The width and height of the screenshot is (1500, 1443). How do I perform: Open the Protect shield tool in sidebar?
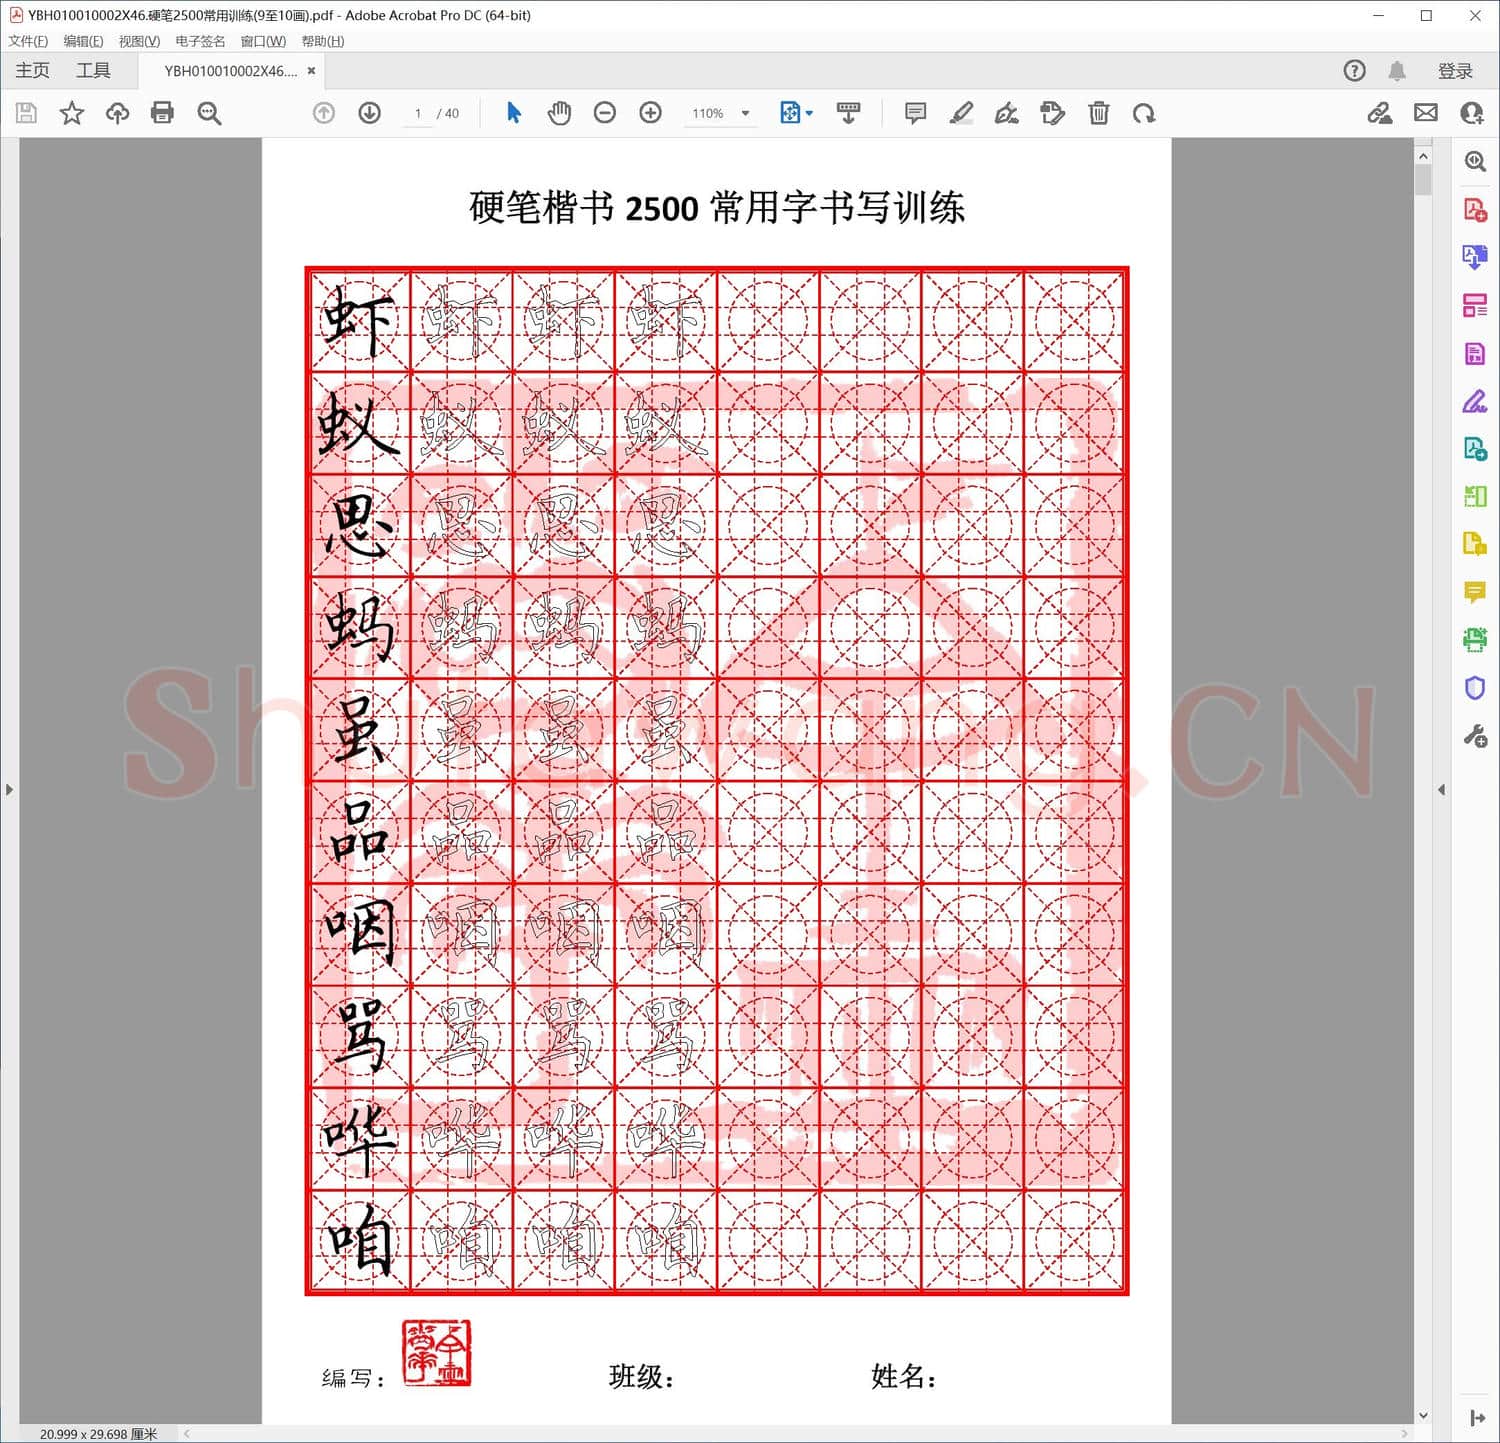point(1475,688)
